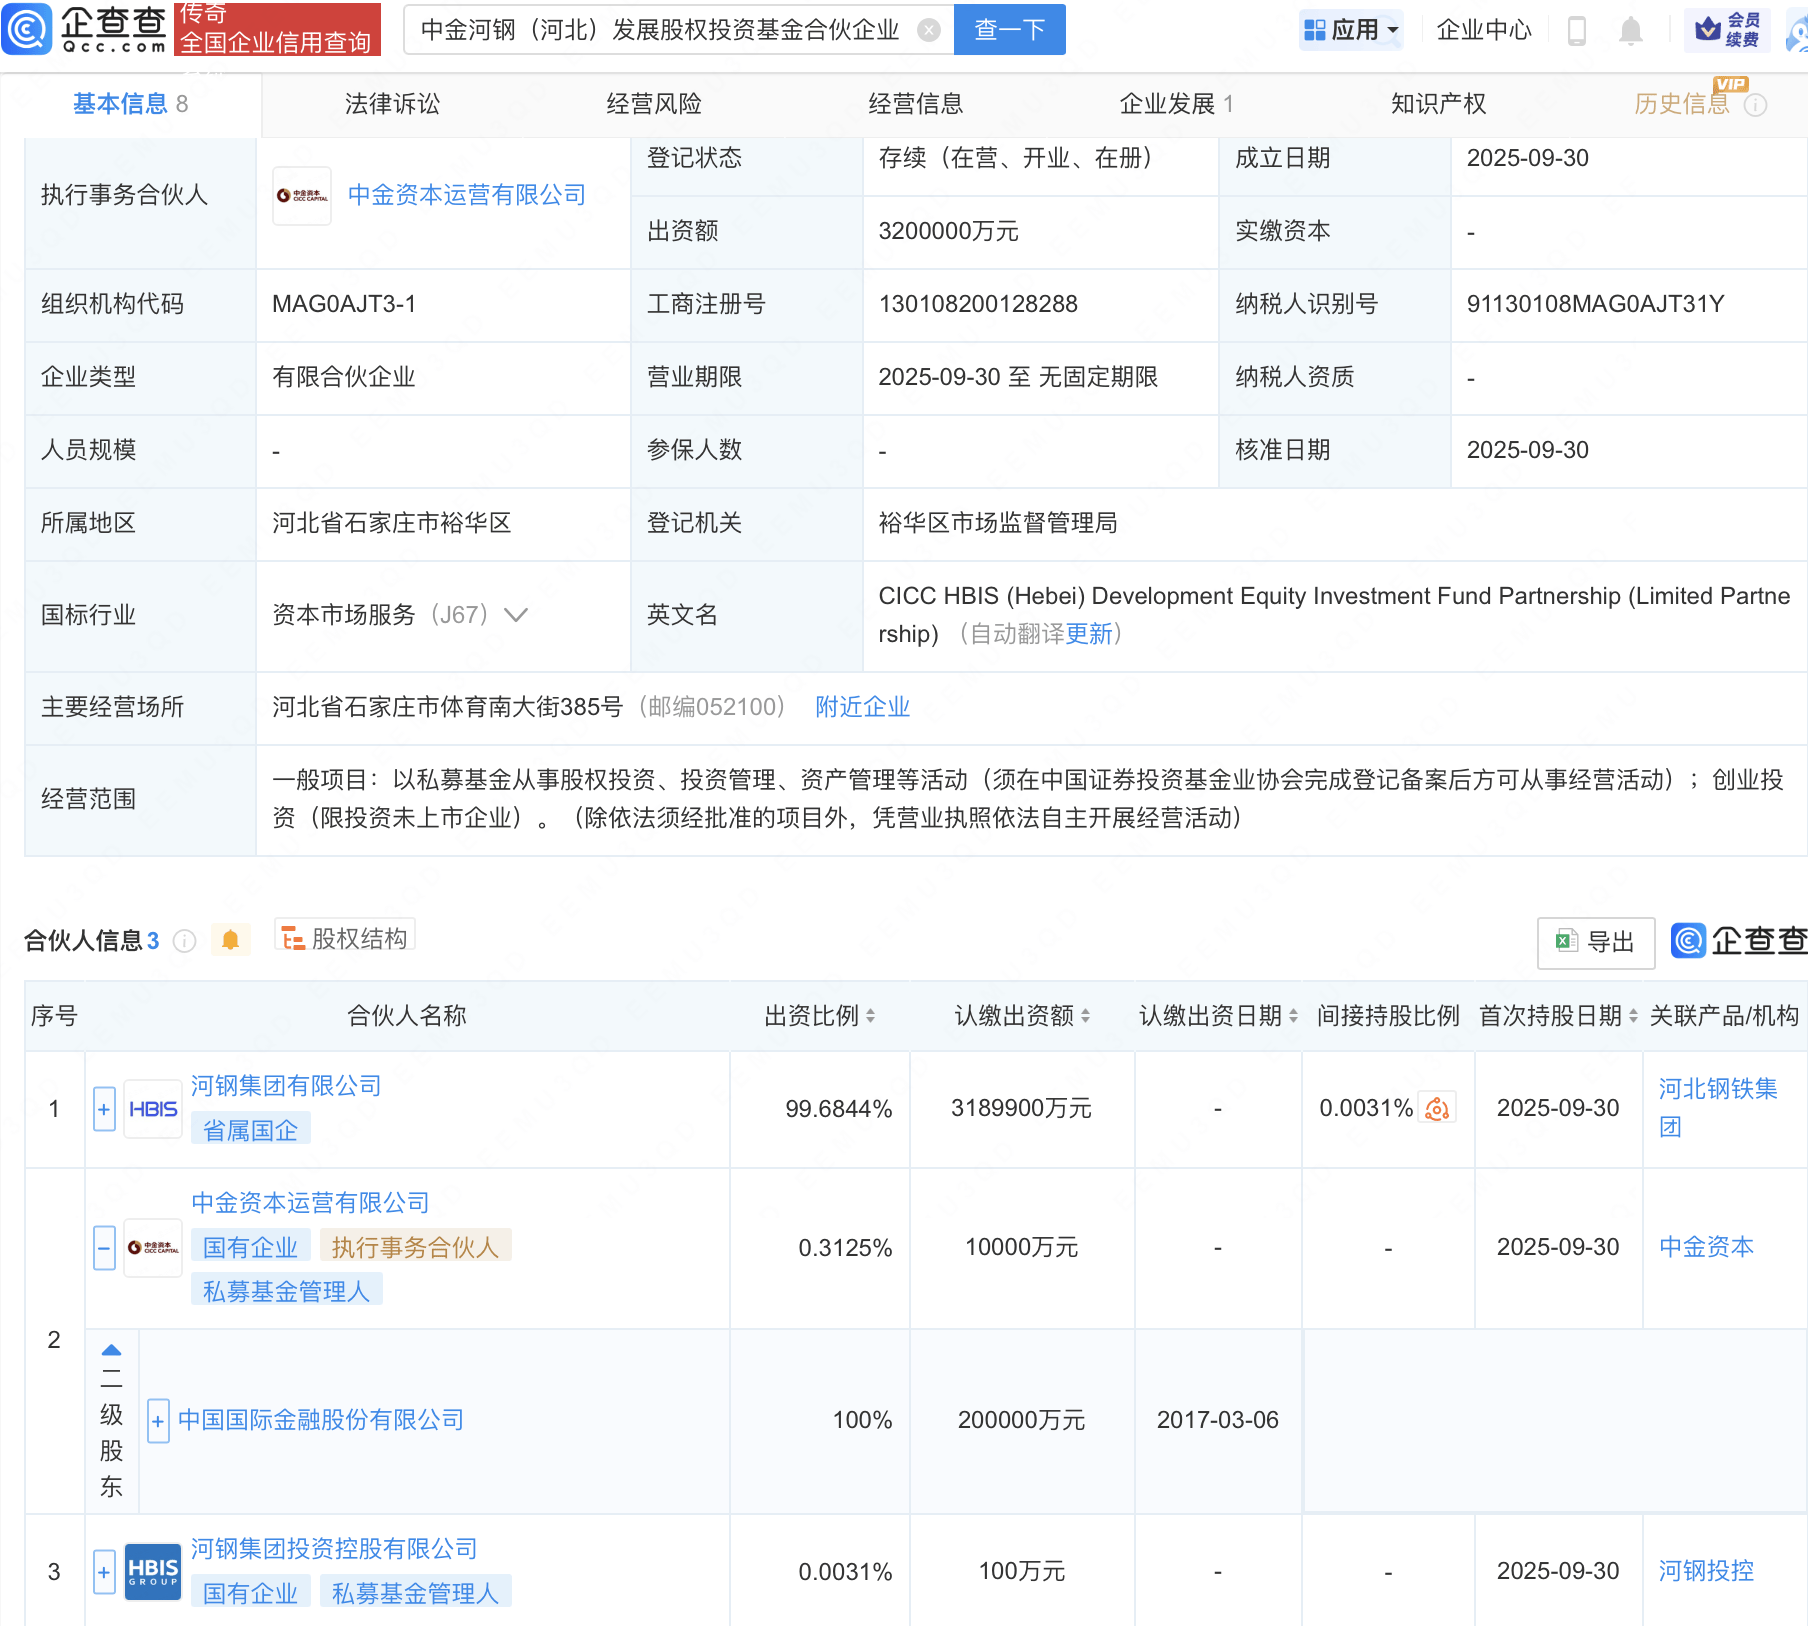Viewport: 1808px width, 1626px height.
Task: Open indirect shareholding path icon for 0.0031%
Action: [1437, 1108]
